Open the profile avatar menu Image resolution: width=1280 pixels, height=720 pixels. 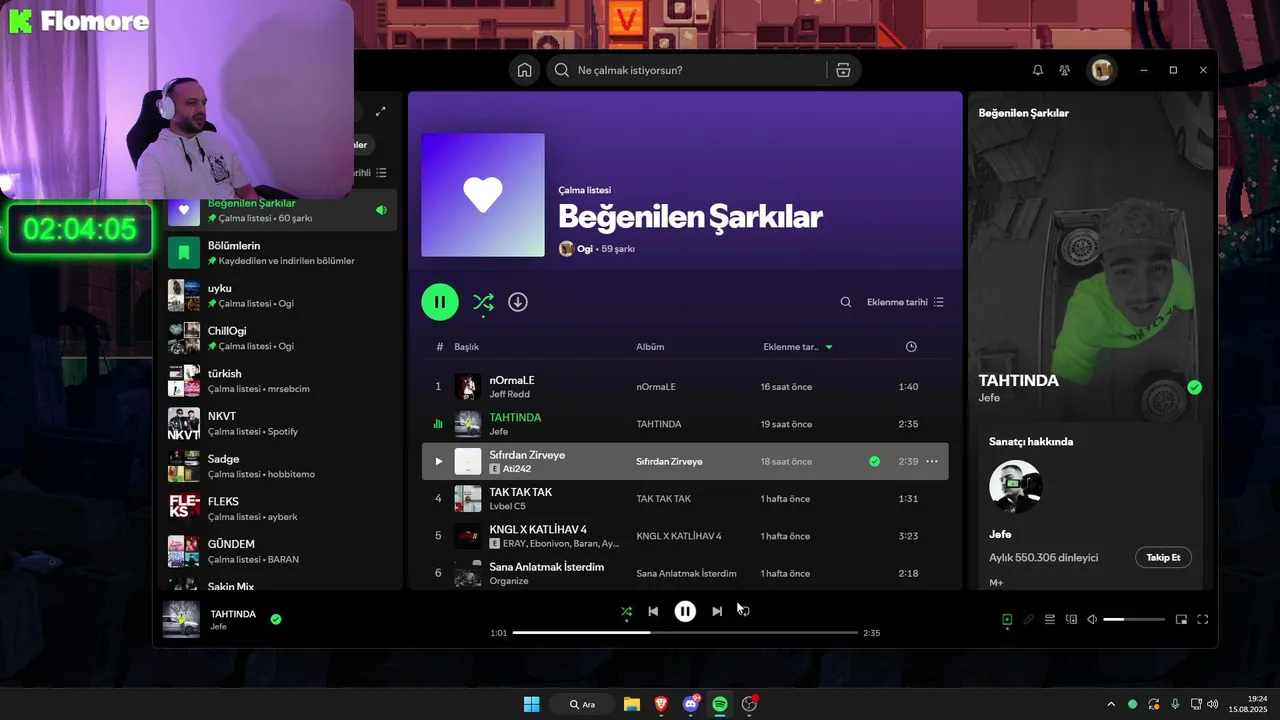1102,70
